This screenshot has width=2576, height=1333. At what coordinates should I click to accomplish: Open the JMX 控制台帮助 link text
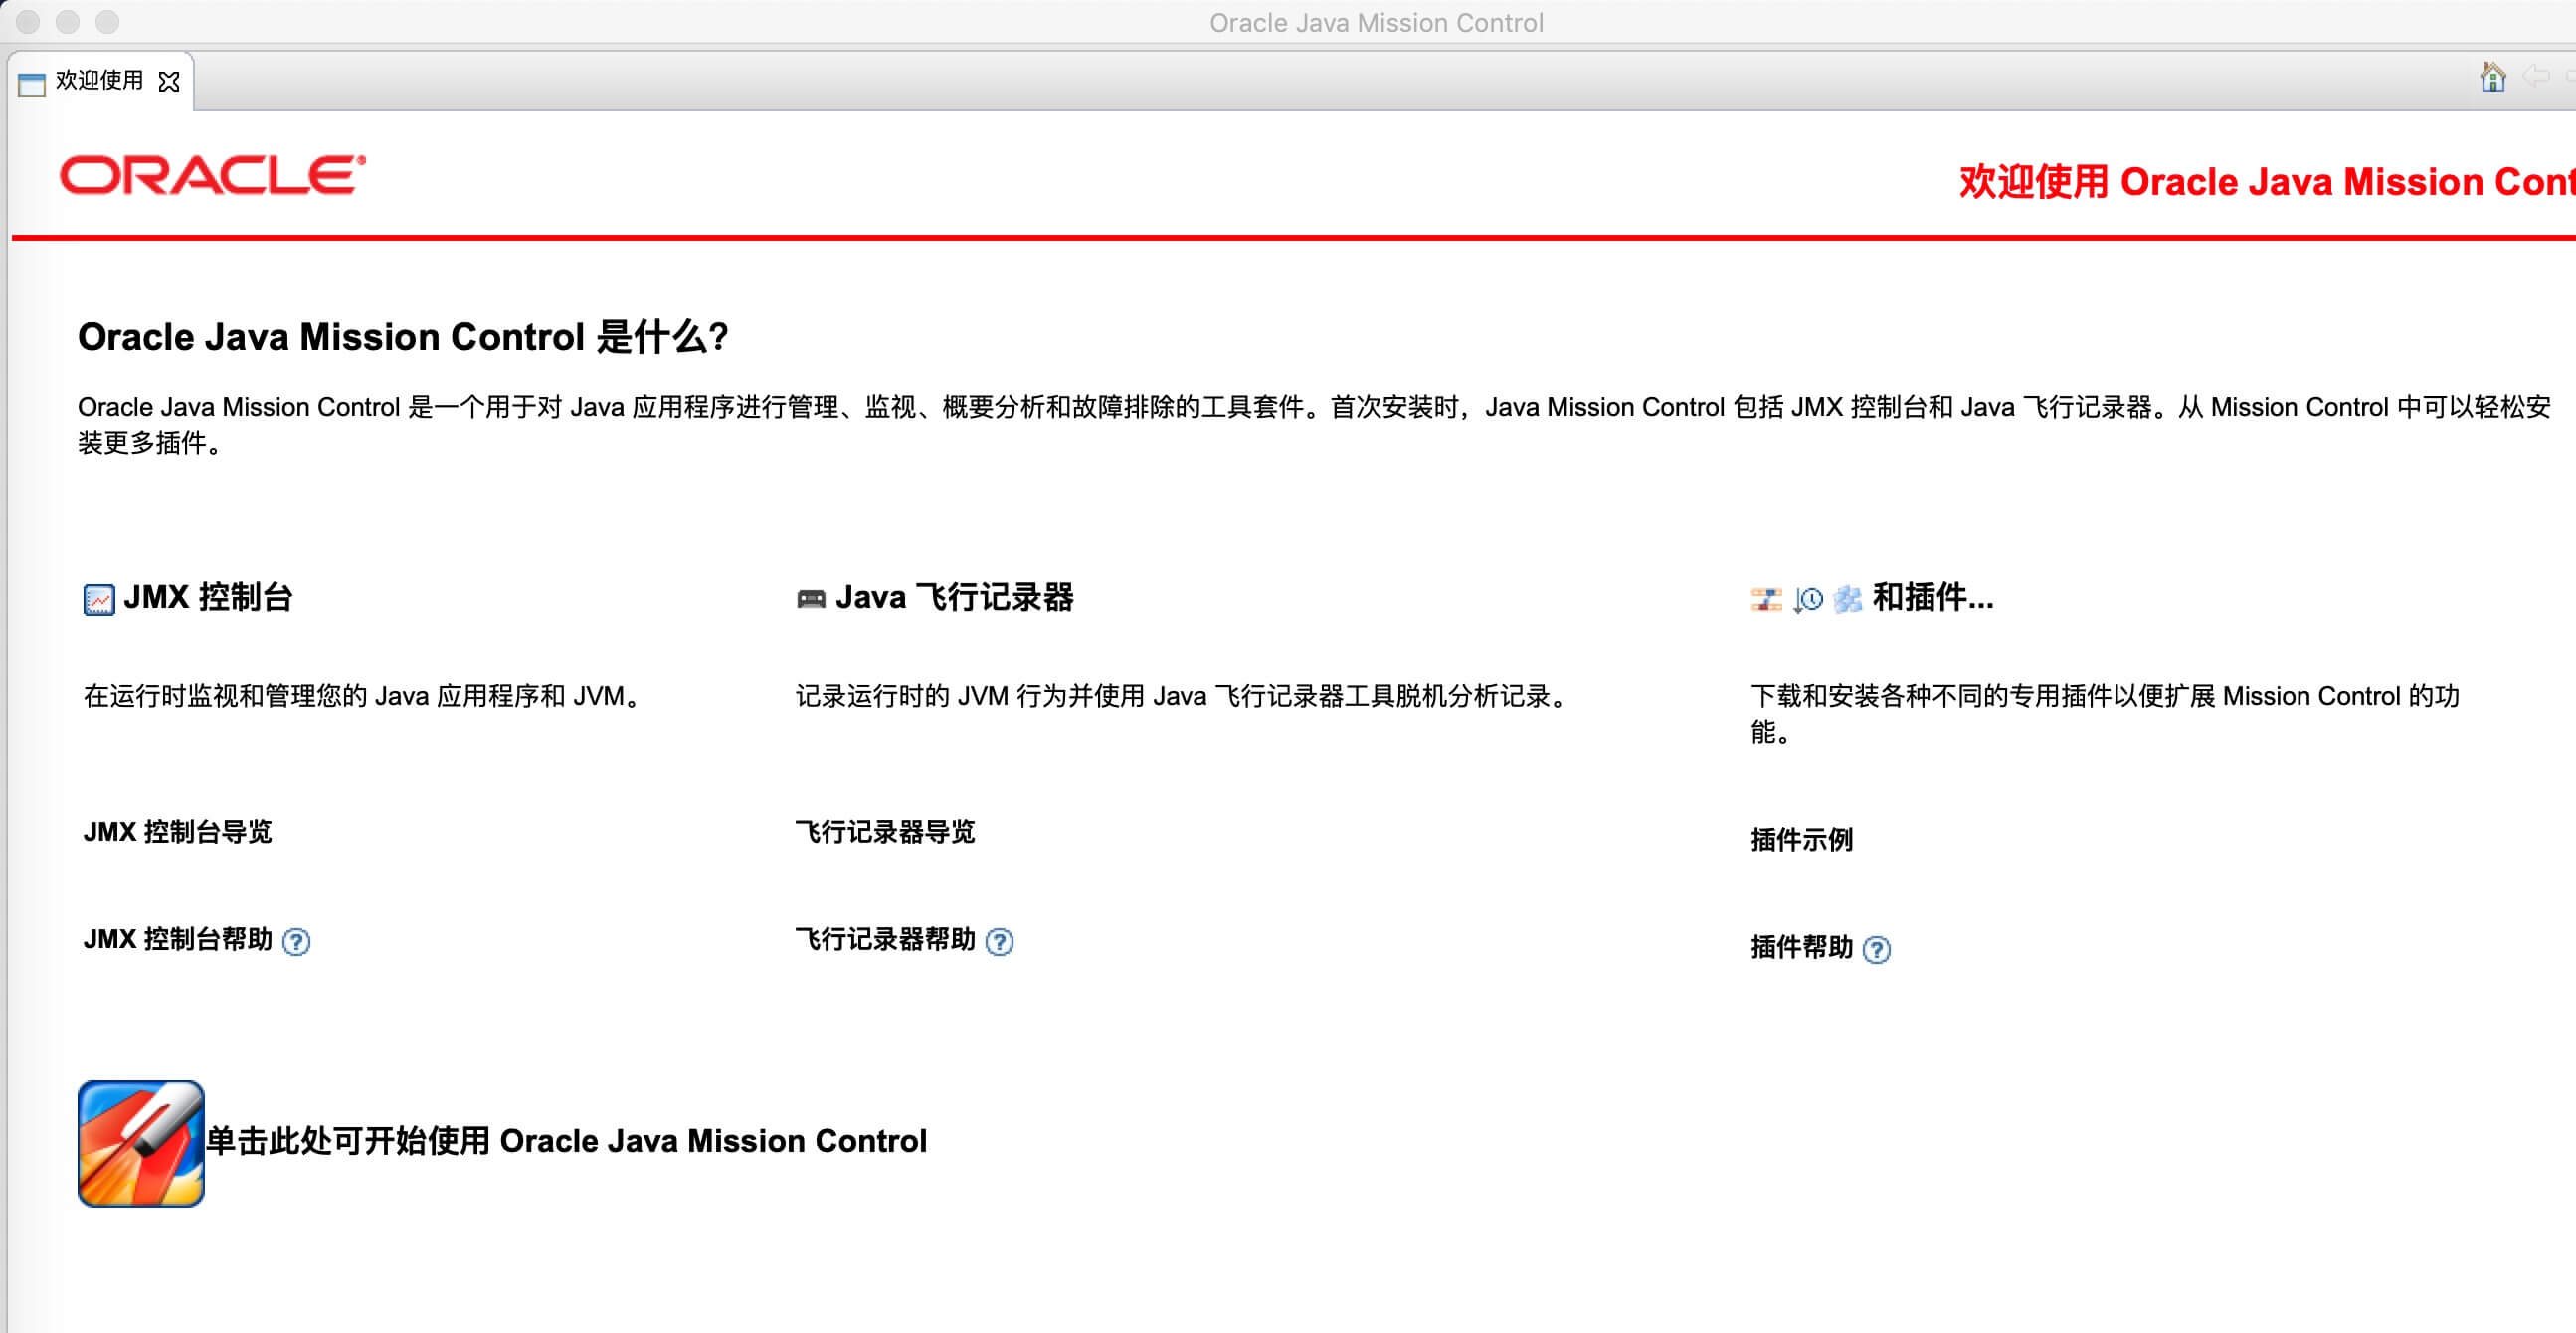[x=178, y=940]
